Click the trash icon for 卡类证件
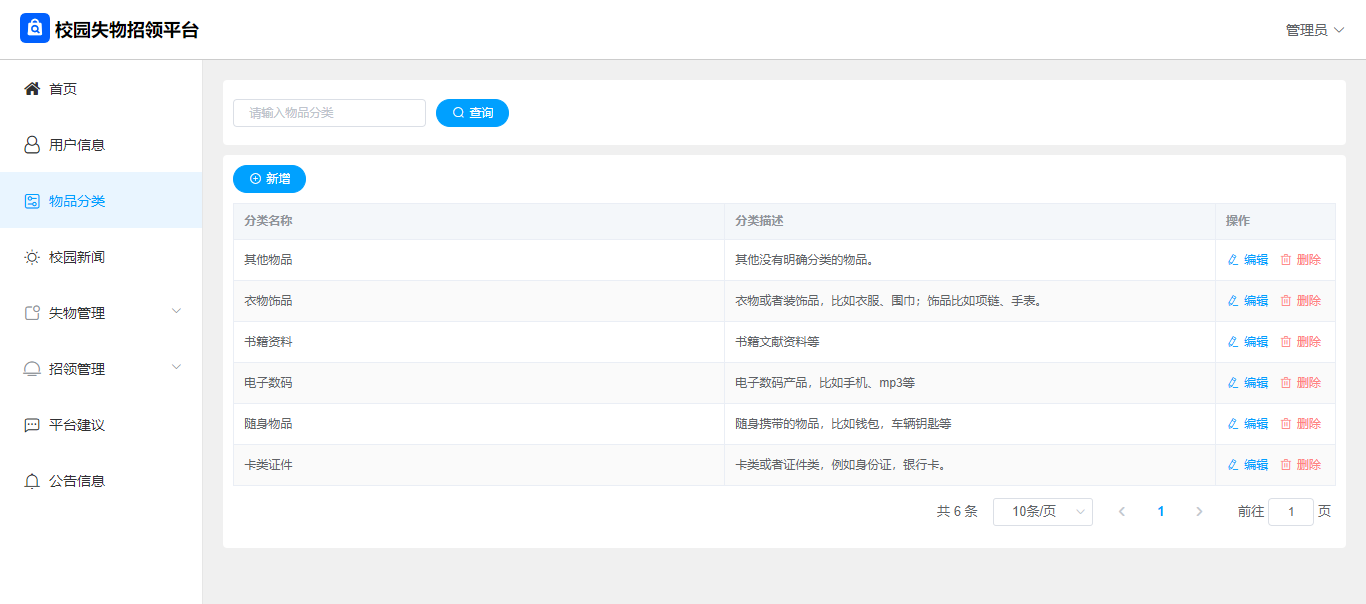 (1286, 465)
